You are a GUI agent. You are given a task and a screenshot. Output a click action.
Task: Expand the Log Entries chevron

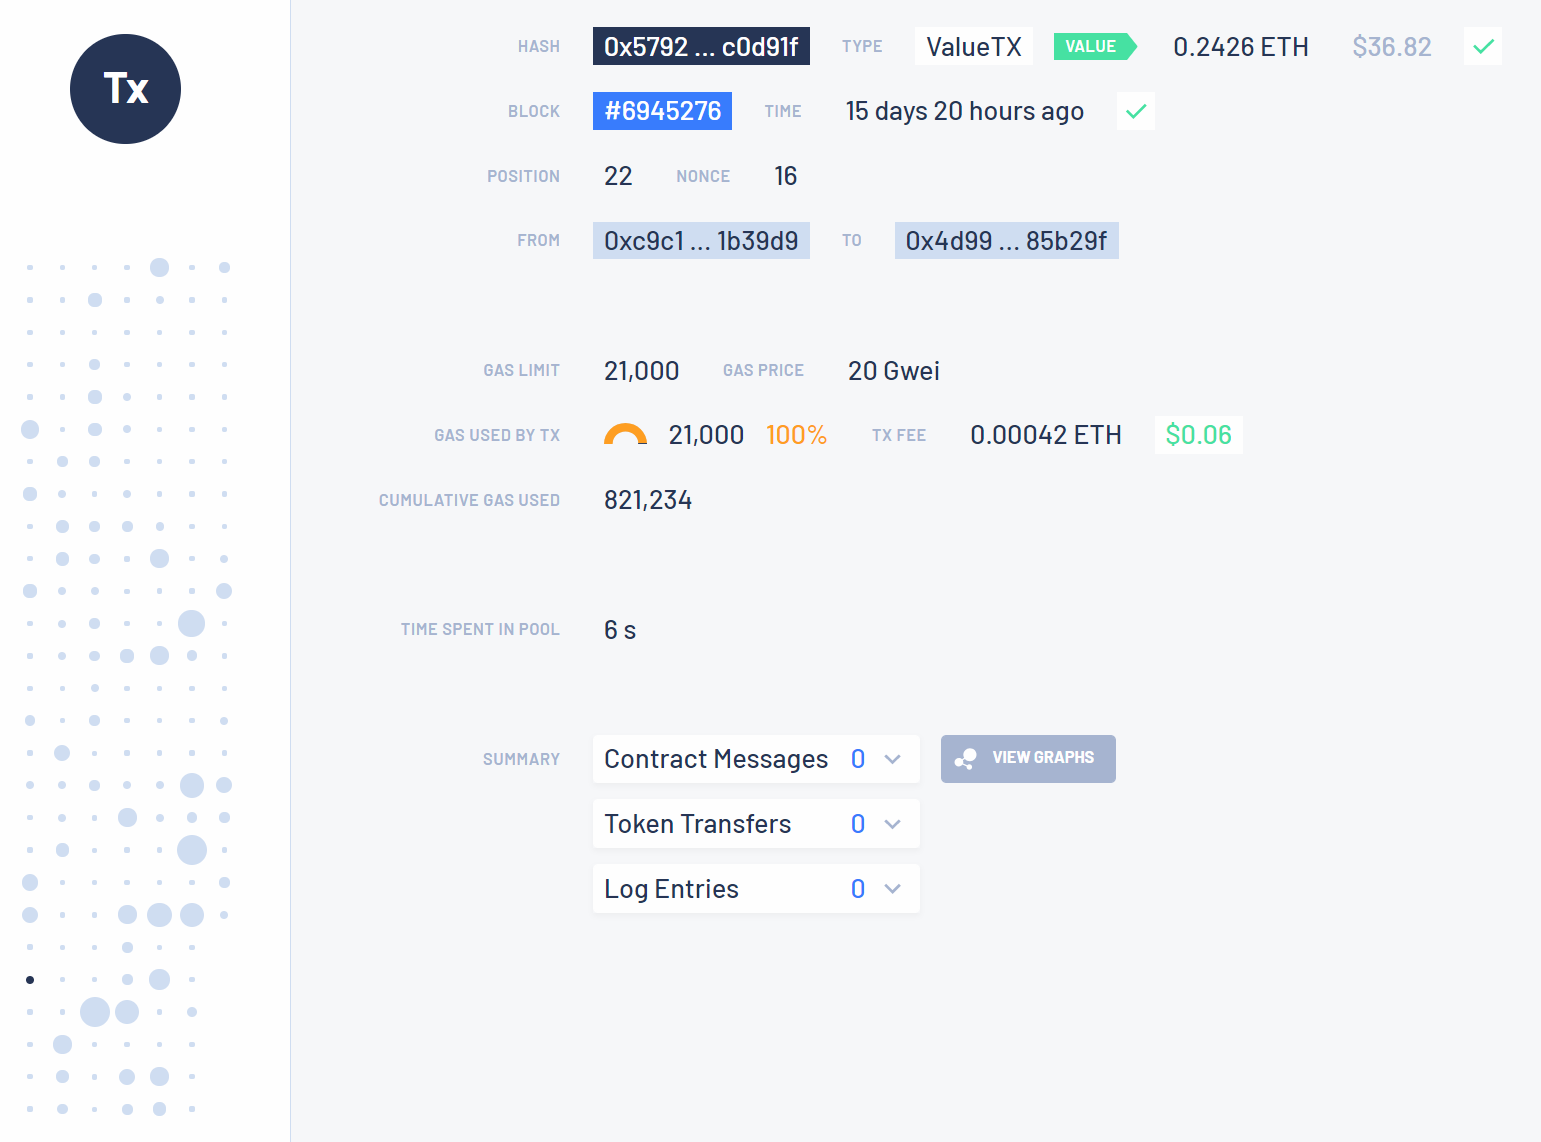(893, 889)
